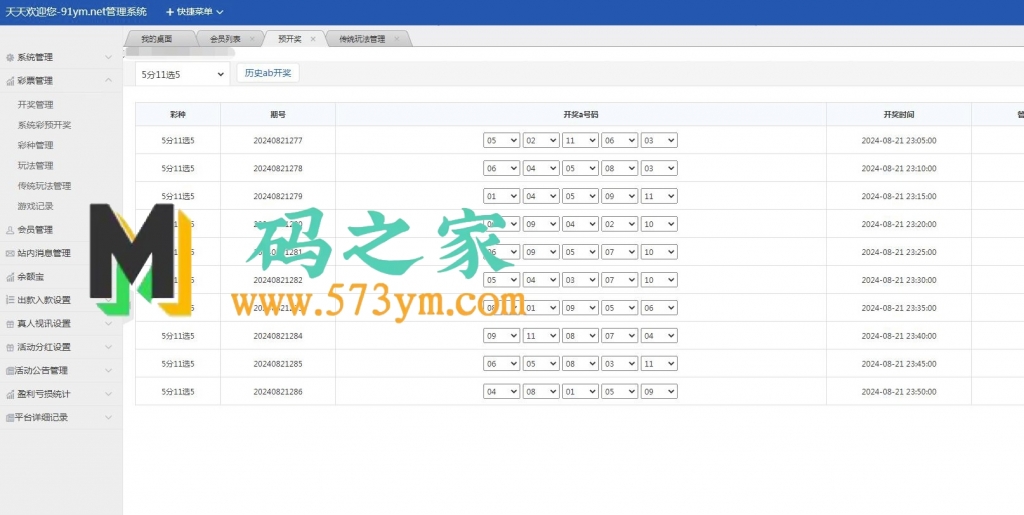This screenshot has height=515, width=1024.
Task: Click the 开奖a号码 column header
Action: pyautogui.click(x=581, y=114)
